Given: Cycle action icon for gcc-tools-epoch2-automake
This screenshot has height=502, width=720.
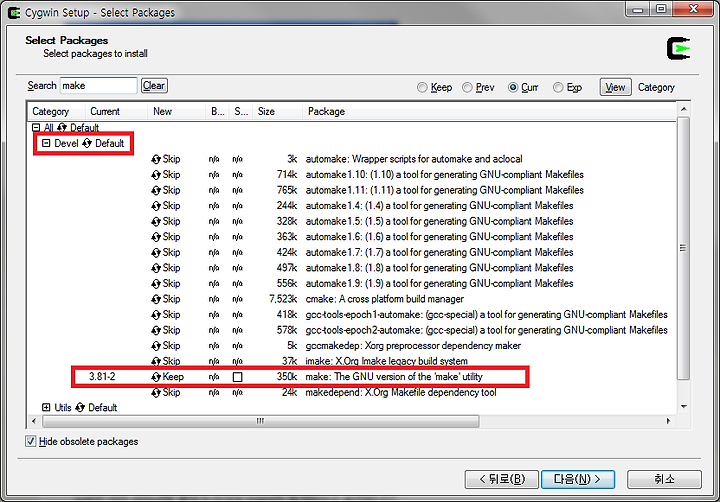Looking at the screenshot, I should (156, 331).
